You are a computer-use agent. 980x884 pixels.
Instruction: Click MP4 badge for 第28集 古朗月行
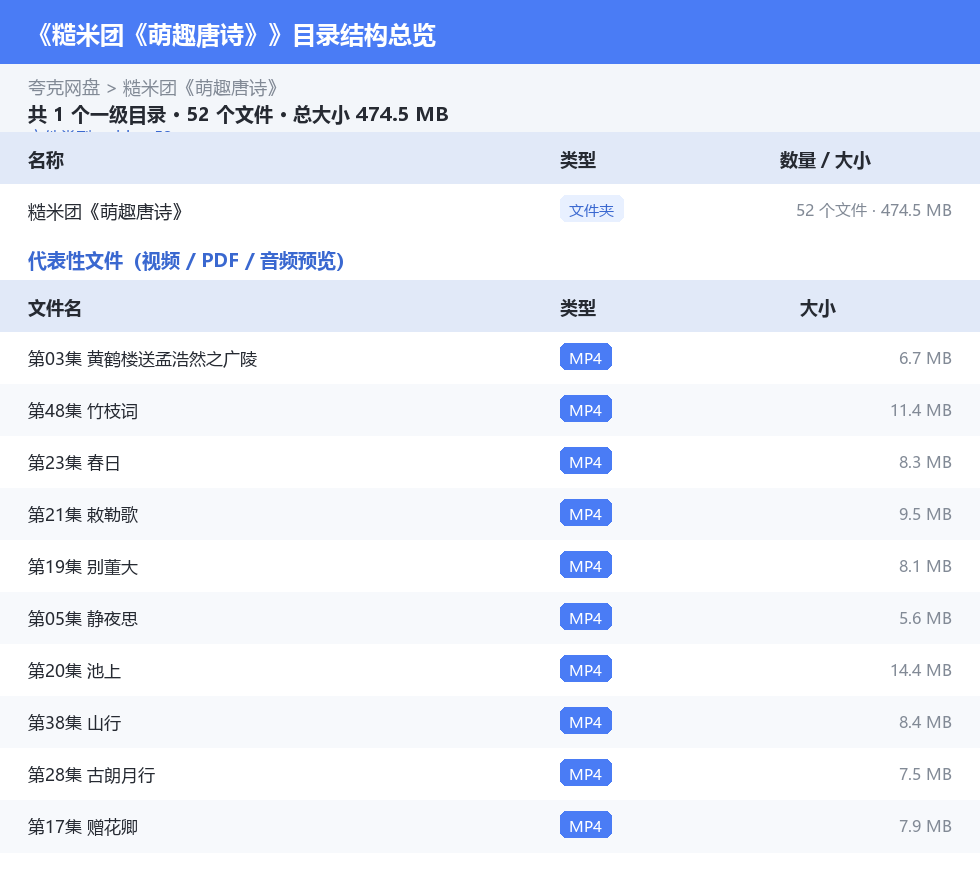[x=586, y=773]
